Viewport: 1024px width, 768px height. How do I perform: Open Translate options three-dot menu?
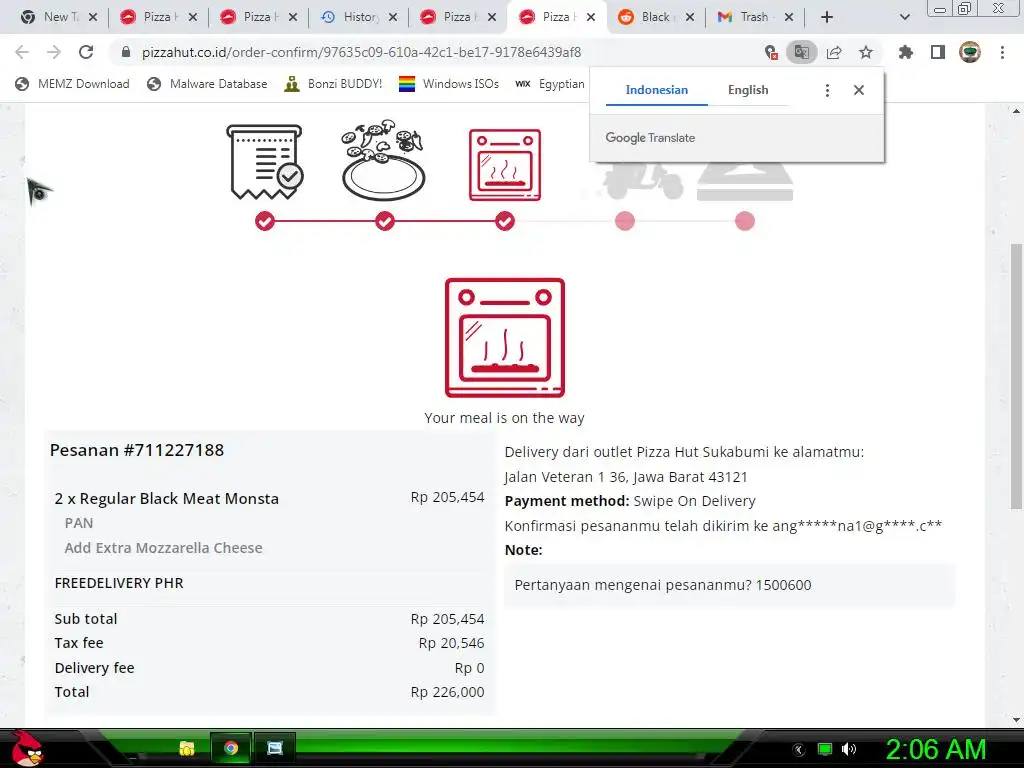(x=827, y=90)
